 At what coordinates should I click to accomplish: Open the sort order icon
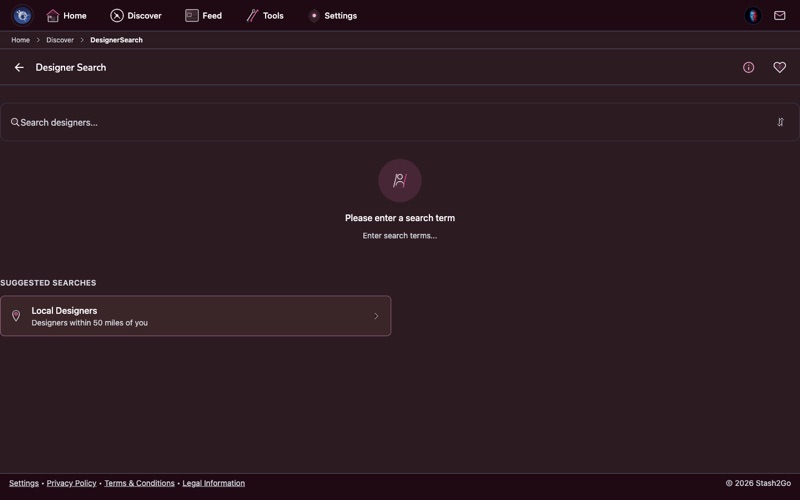(x=780, y=122)
